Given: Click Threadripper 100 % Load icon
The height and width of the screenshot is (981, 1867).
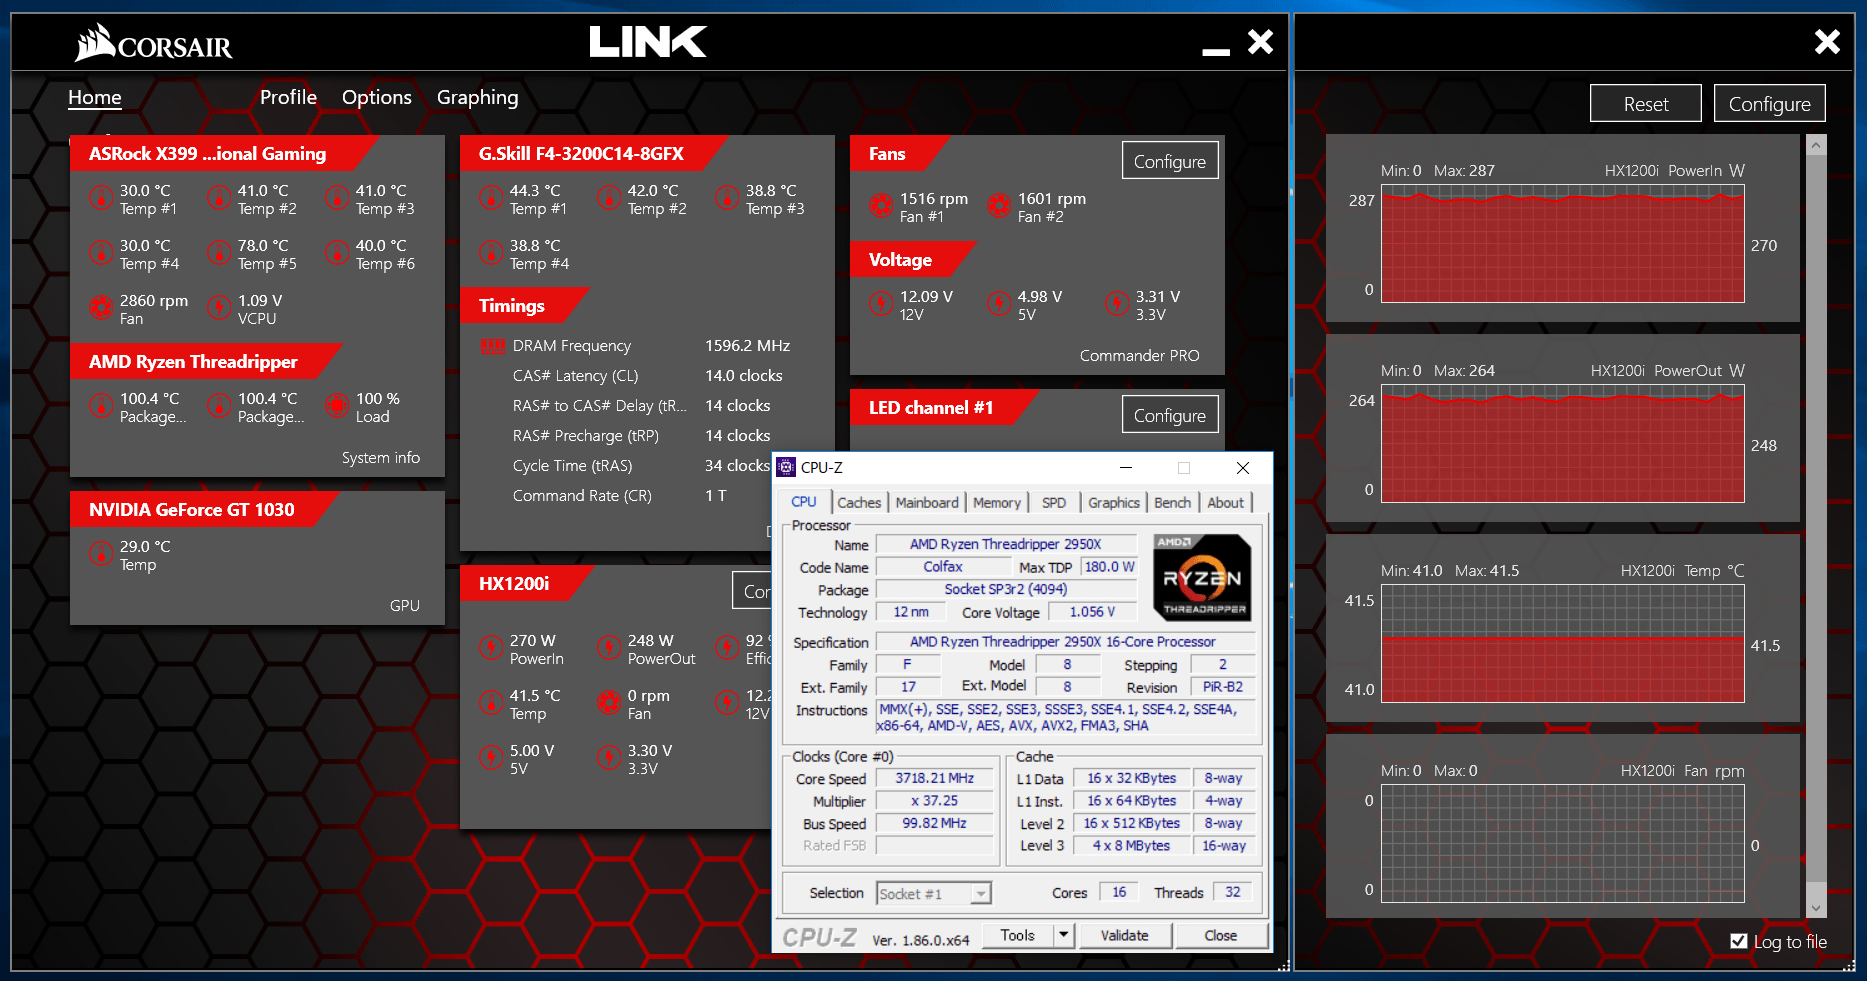Looking at the screenshot, I should (x=337, y=406).
